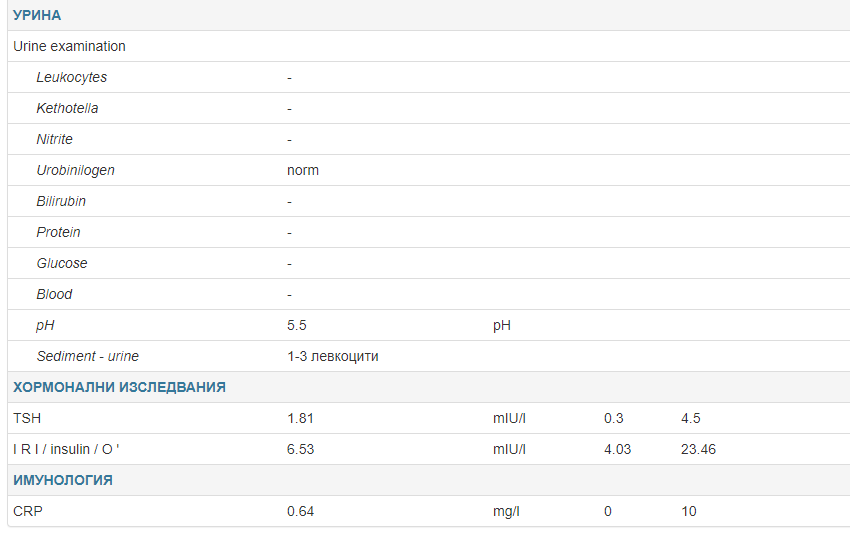
Task: Select the Urine examination row label
Action: pyautogui.click(x=69, y=46)
